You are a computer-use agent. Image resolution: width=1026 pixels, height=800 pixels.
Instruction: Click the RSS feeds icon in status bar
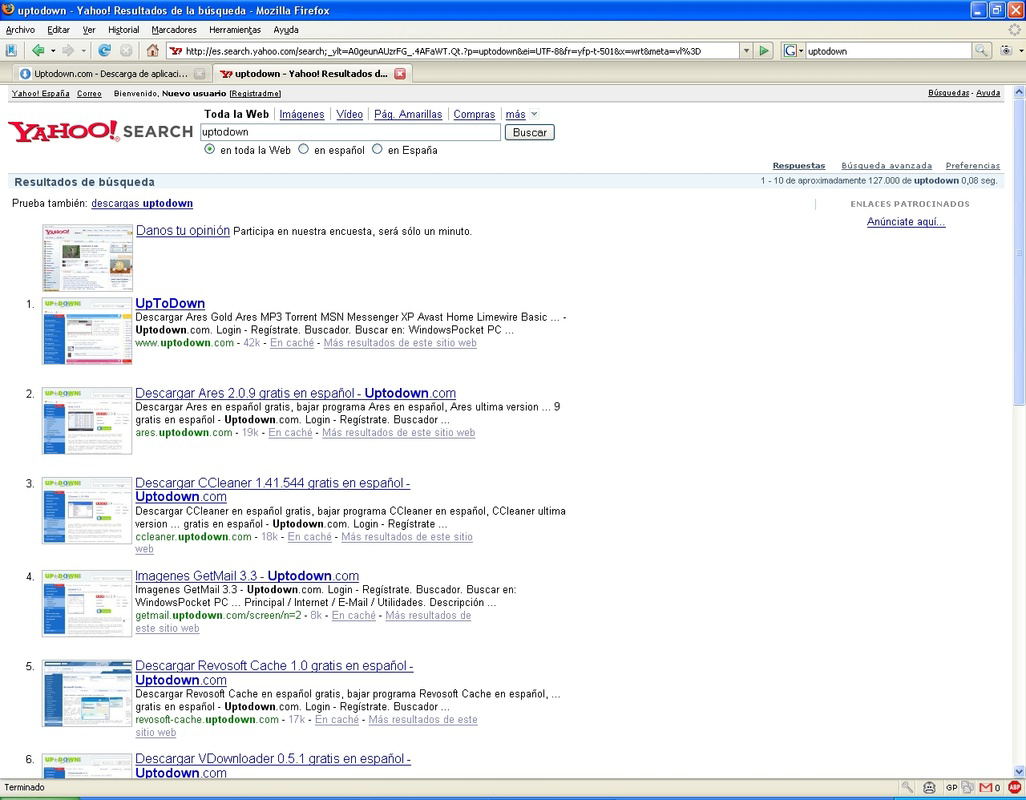click(x=968, y=788)
